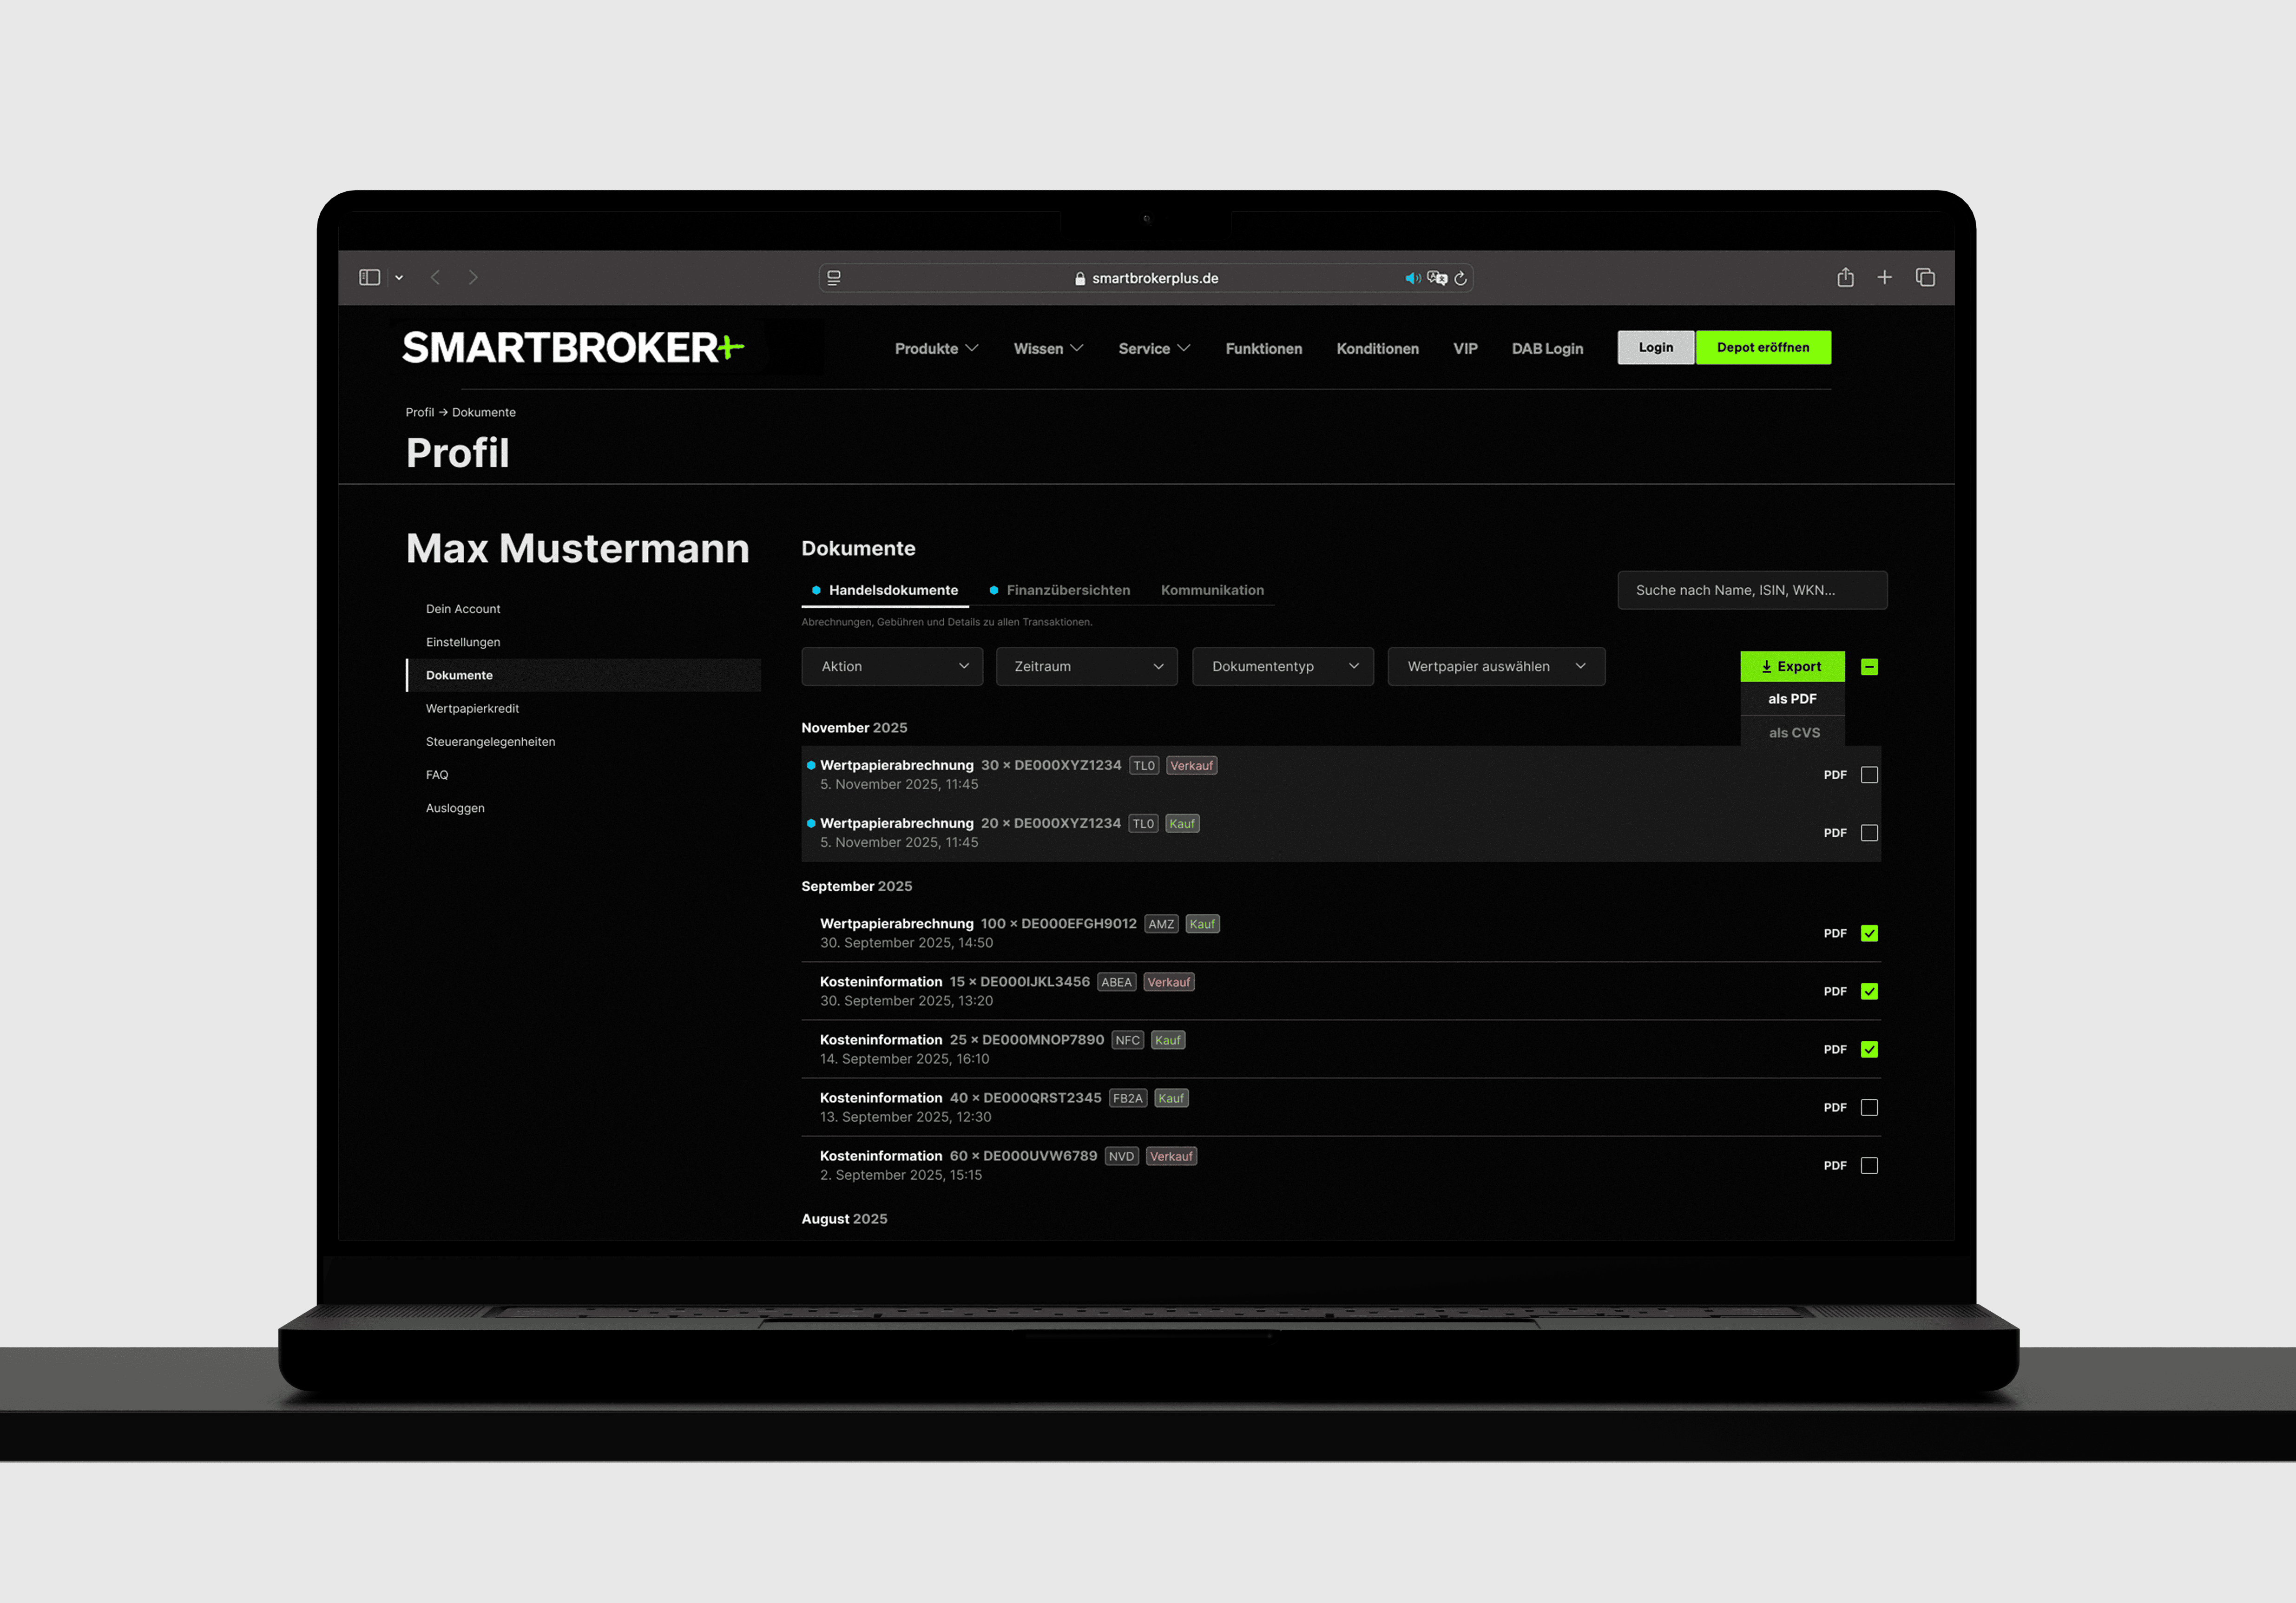Click the browser back arrow
The height and width of the screenshot is (1603, 2296).
coord(435,277)
